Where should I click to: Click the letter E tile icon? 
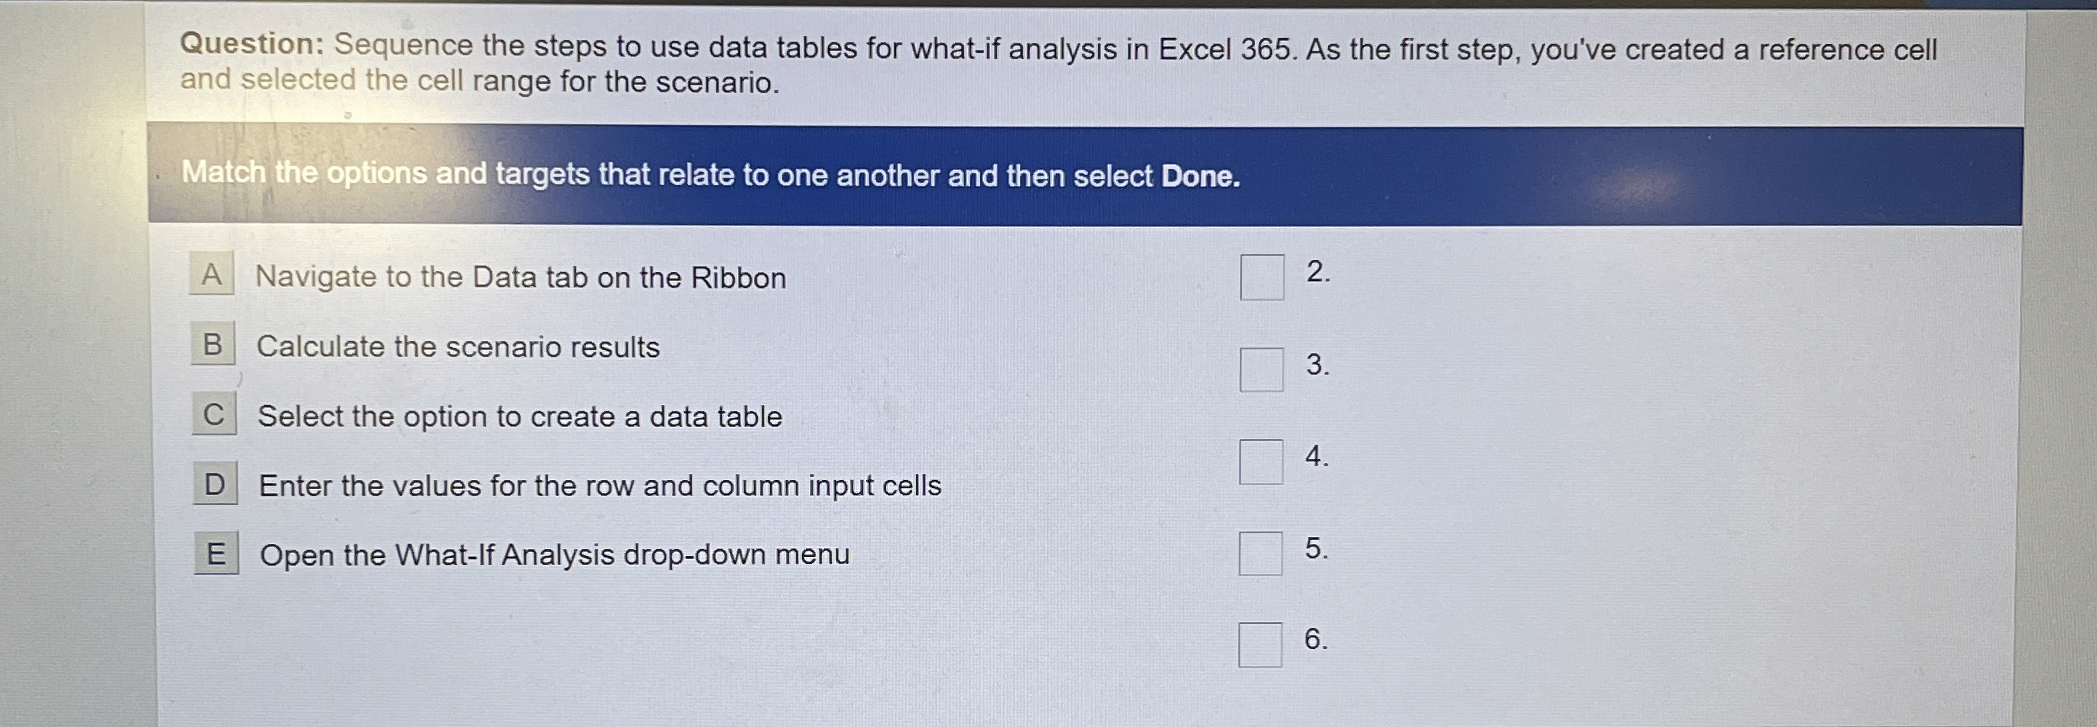215,557
